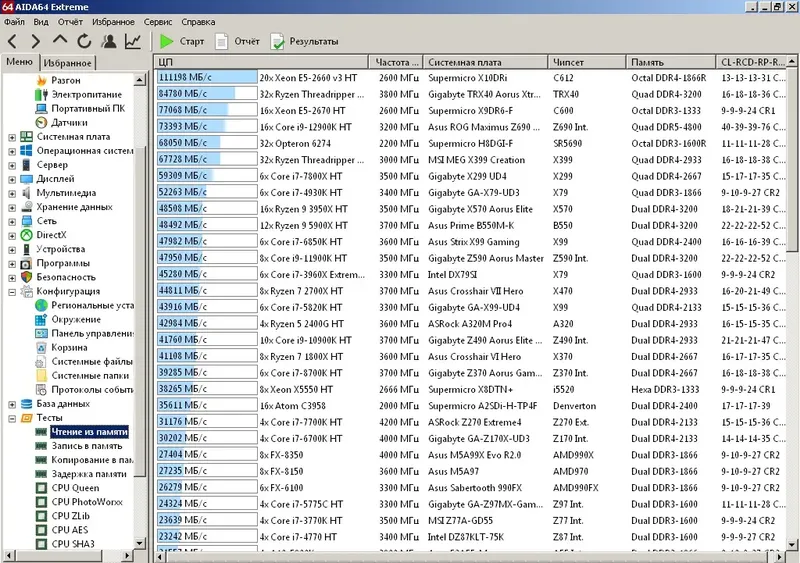The width and height of the screenshot is (800, 563).
Task: Collapse the Конфигурация tree node
Action: click(12, 292)
